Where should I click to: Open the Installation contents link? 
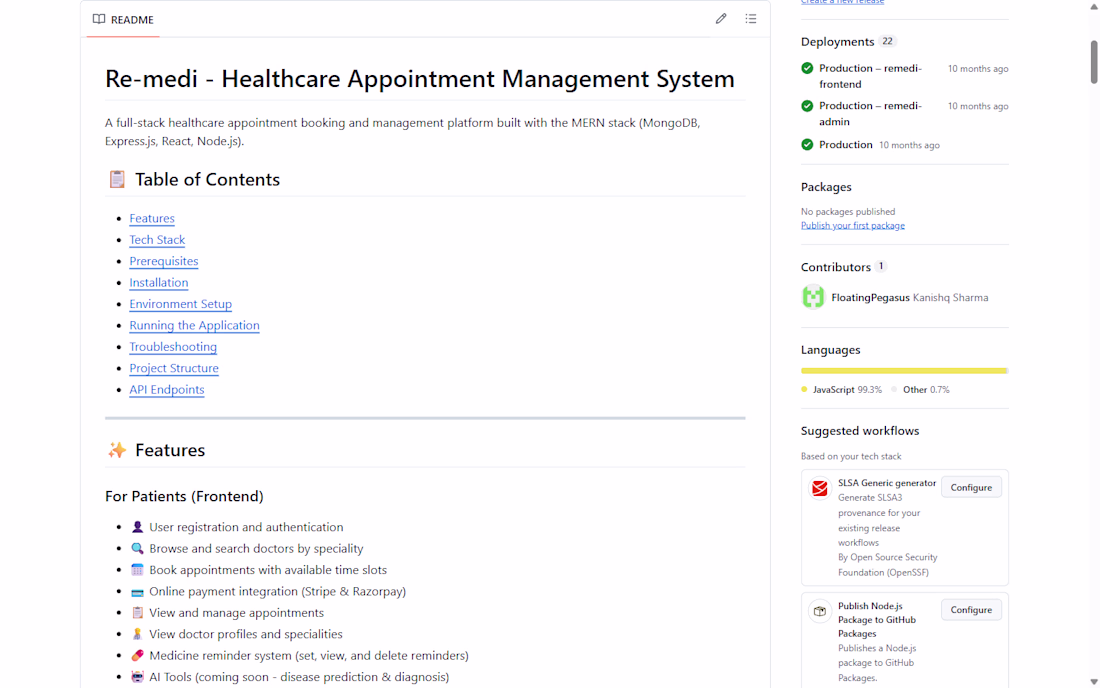tap(159, 283)
